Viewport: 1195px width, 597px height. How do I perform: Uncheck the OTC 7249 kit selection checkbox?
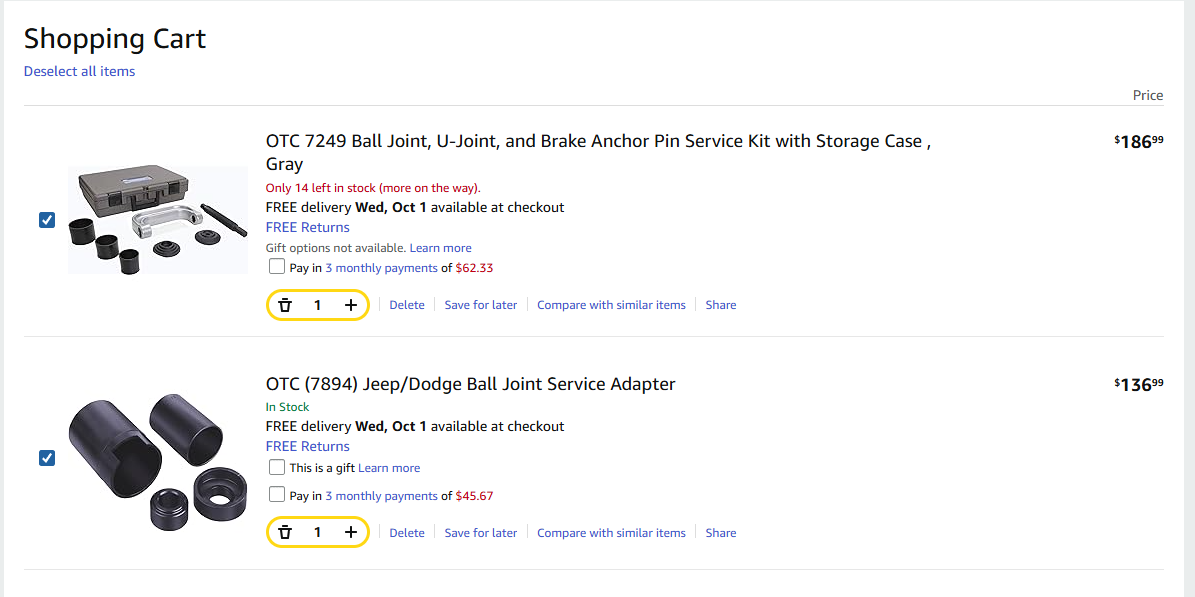click(47, 220)
